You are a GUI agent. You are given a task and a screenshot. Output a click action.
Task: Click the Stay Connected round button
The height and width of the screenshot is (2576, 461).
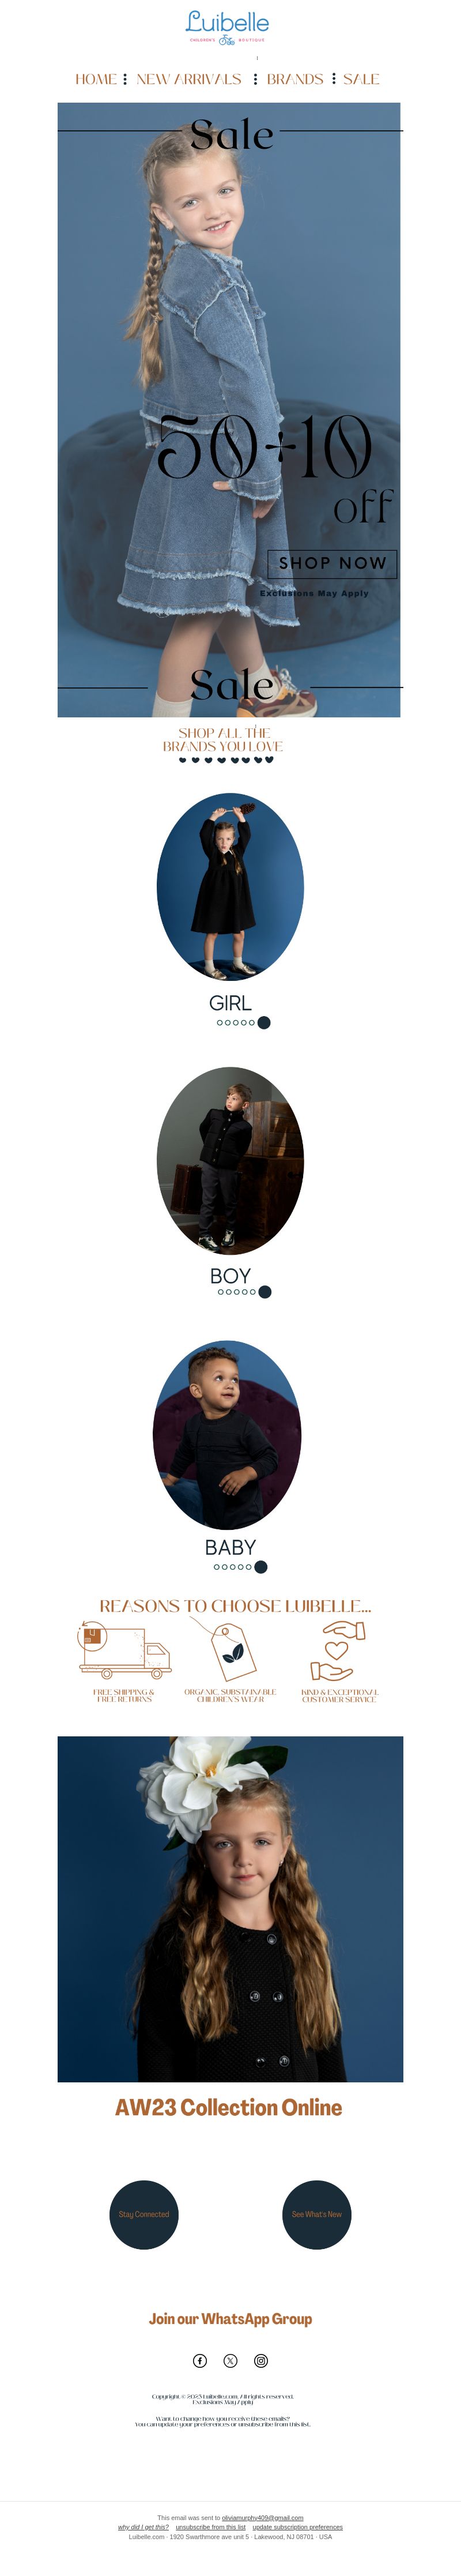pyautogui.click(x=144, y=2214)
